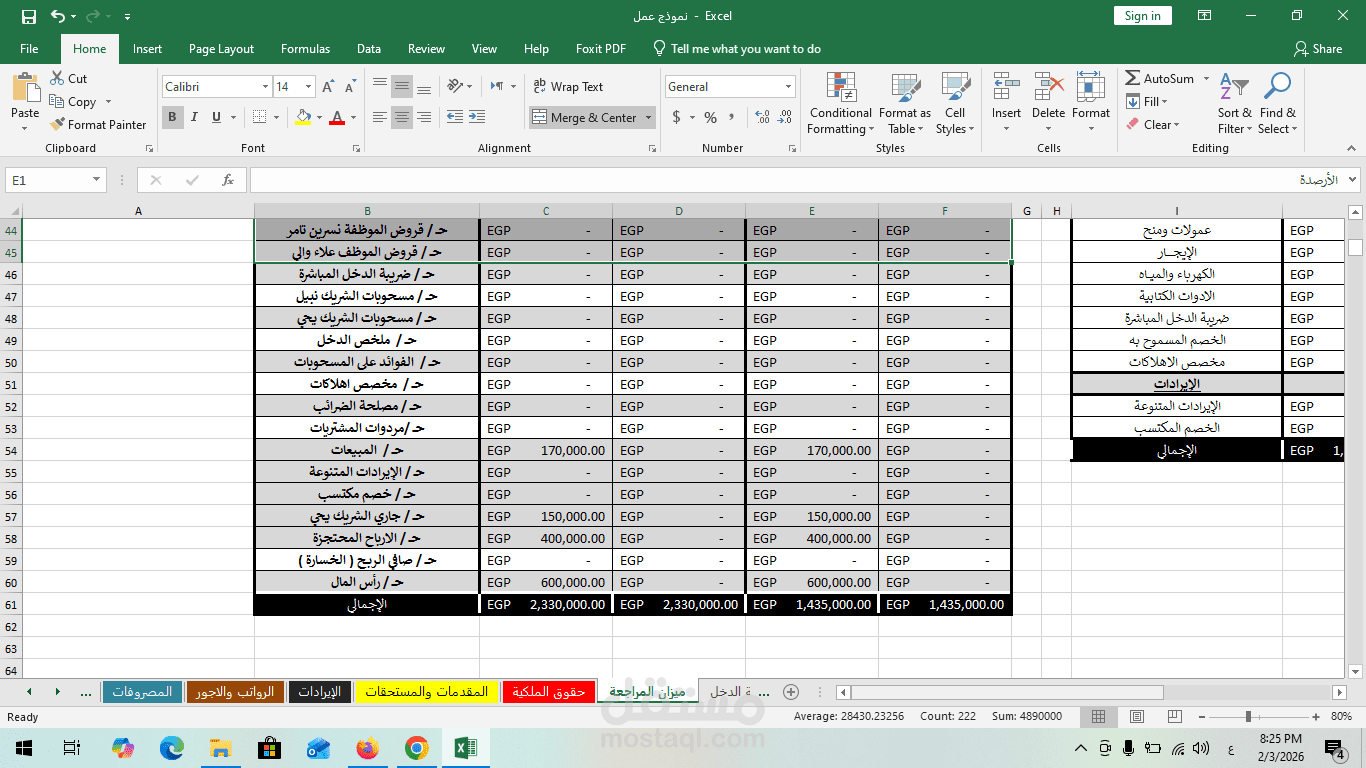Apply the yellow Fill Color
This screenshot has width=1366, height=768.
coord(304,117)
